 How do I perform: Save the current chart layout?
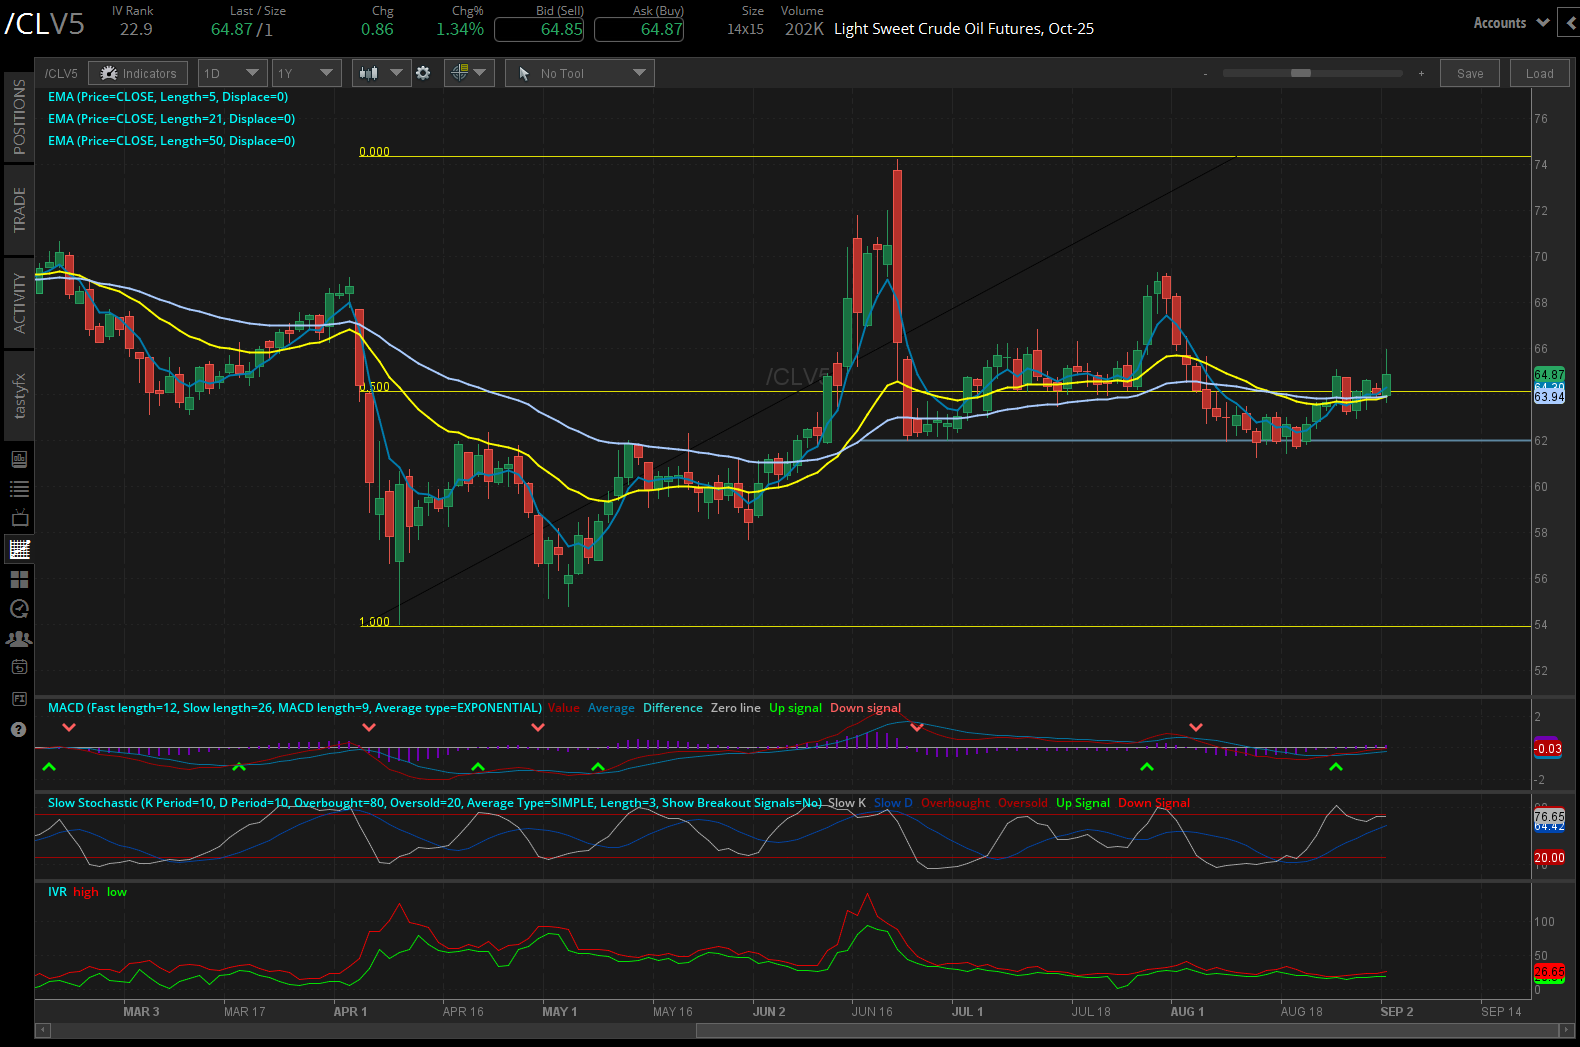point(1470,73)
